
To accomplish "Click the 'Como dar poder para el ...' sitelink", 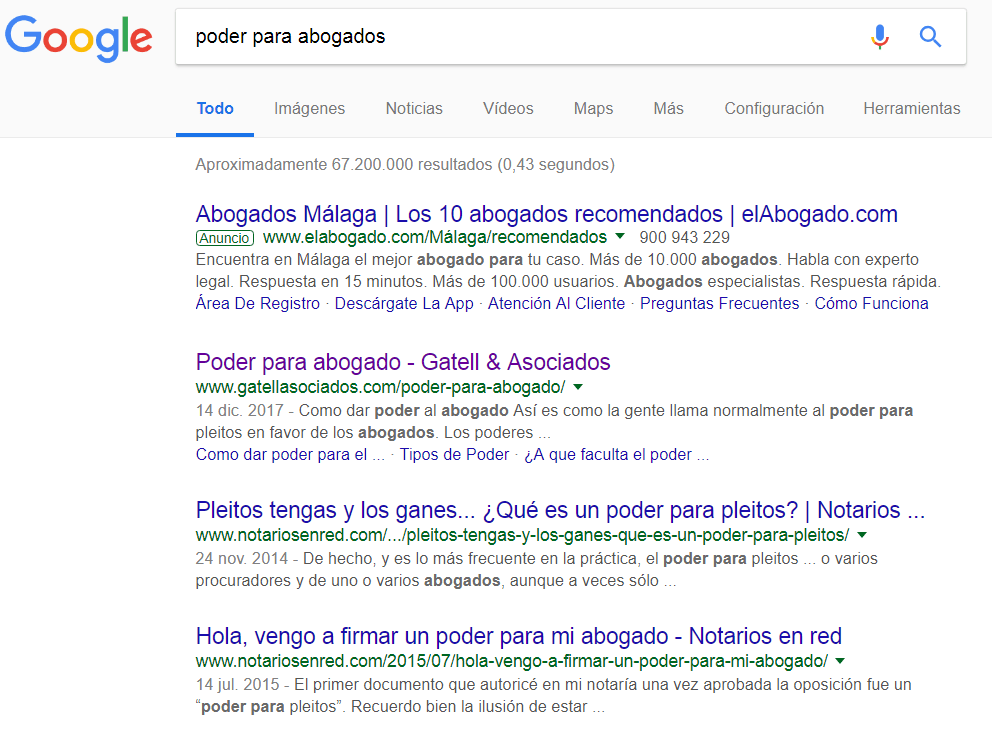I will (x=290, y=455).
